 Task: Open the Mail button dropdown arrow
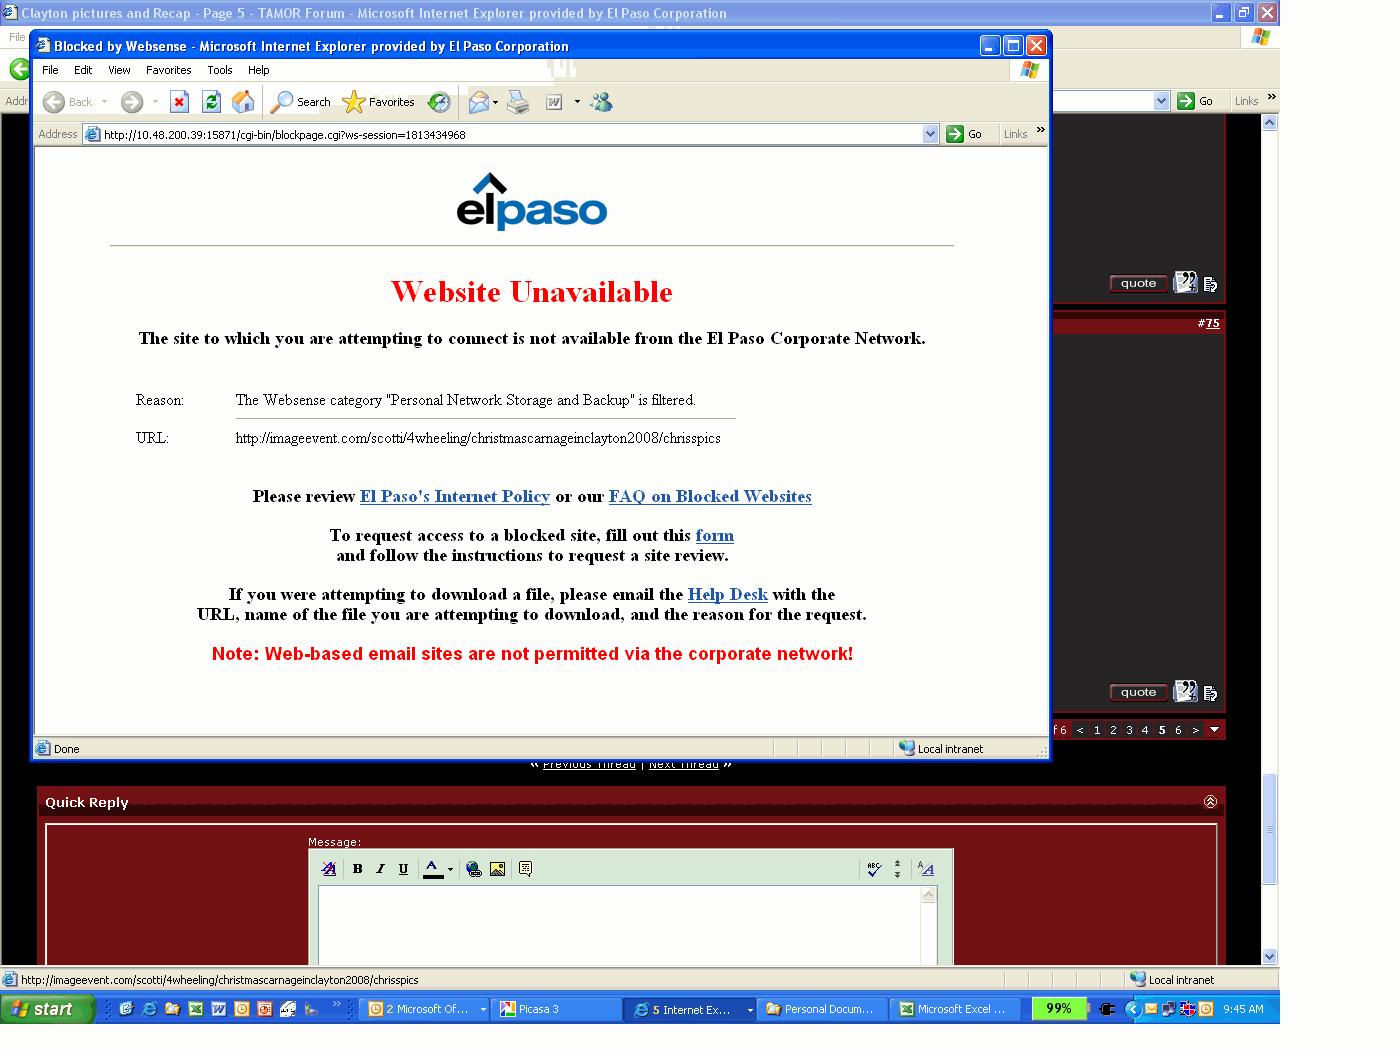495,102
